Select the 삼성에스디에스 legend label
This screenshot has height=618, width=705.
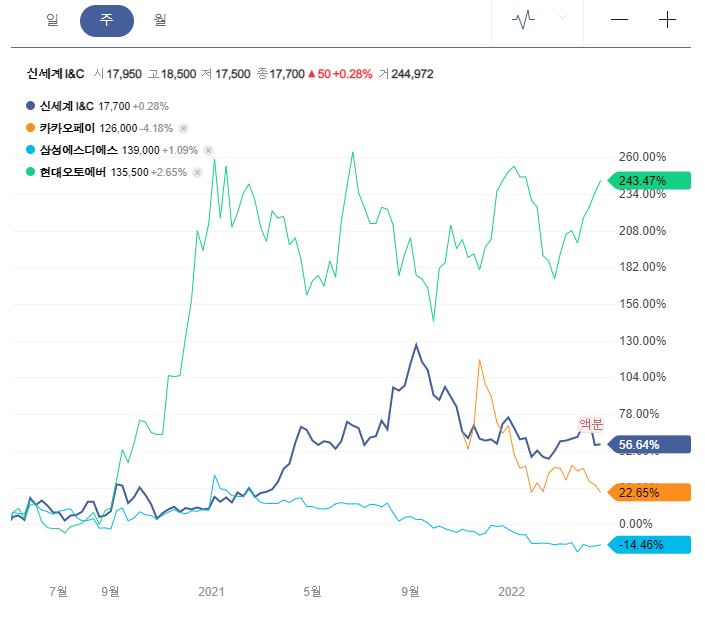click(x=79, y=150)
